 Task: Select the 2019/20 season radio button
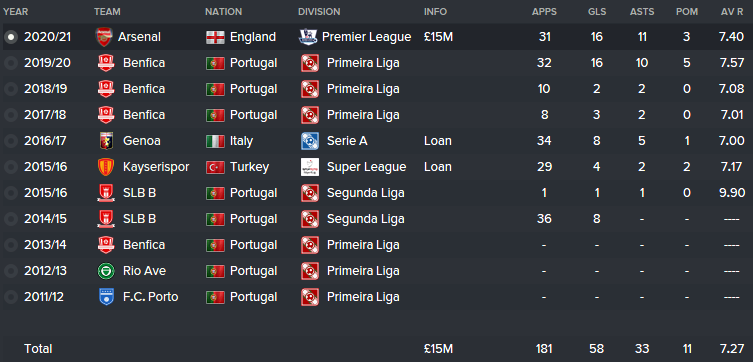point(11,63)
